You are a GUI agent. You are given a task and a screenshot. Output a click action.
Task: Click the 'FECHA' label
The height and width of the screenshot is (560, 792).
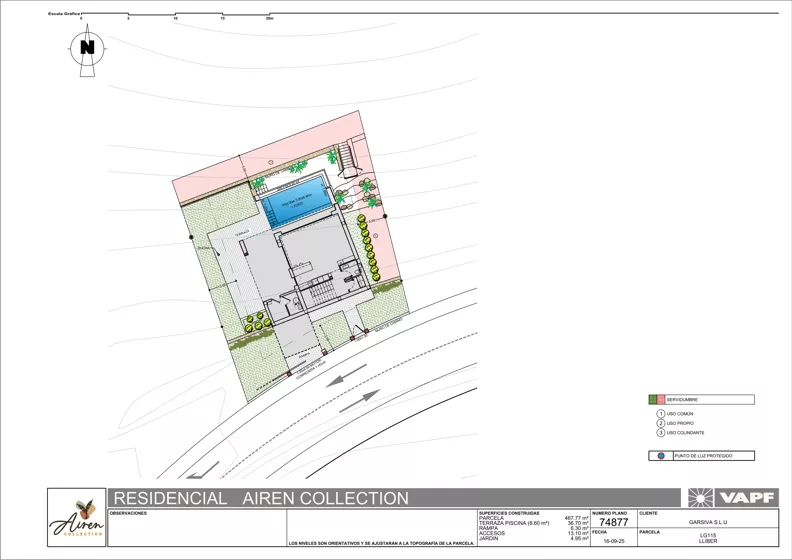click(600, 532)
